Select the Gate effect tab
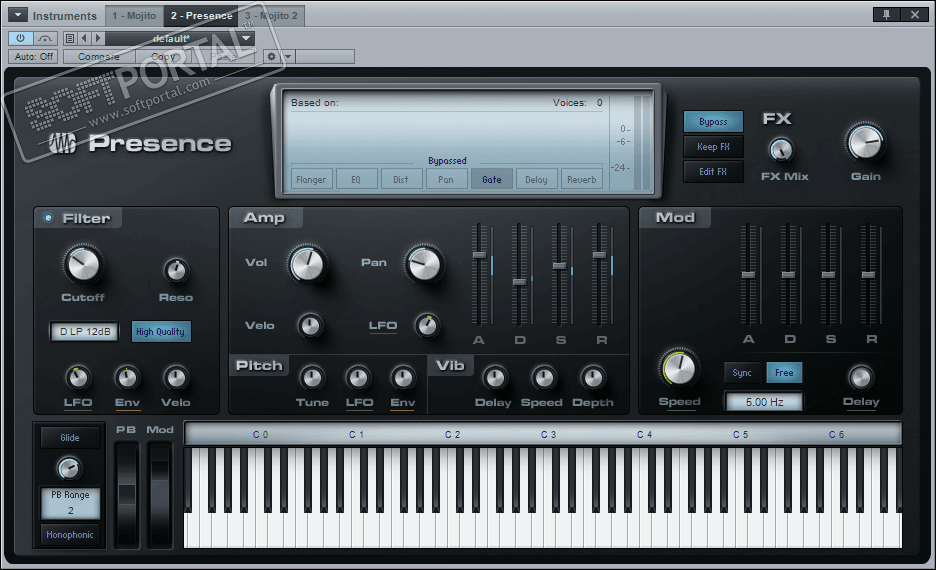Viewport: 936px width, 570px height. click(x=491, y=180)
